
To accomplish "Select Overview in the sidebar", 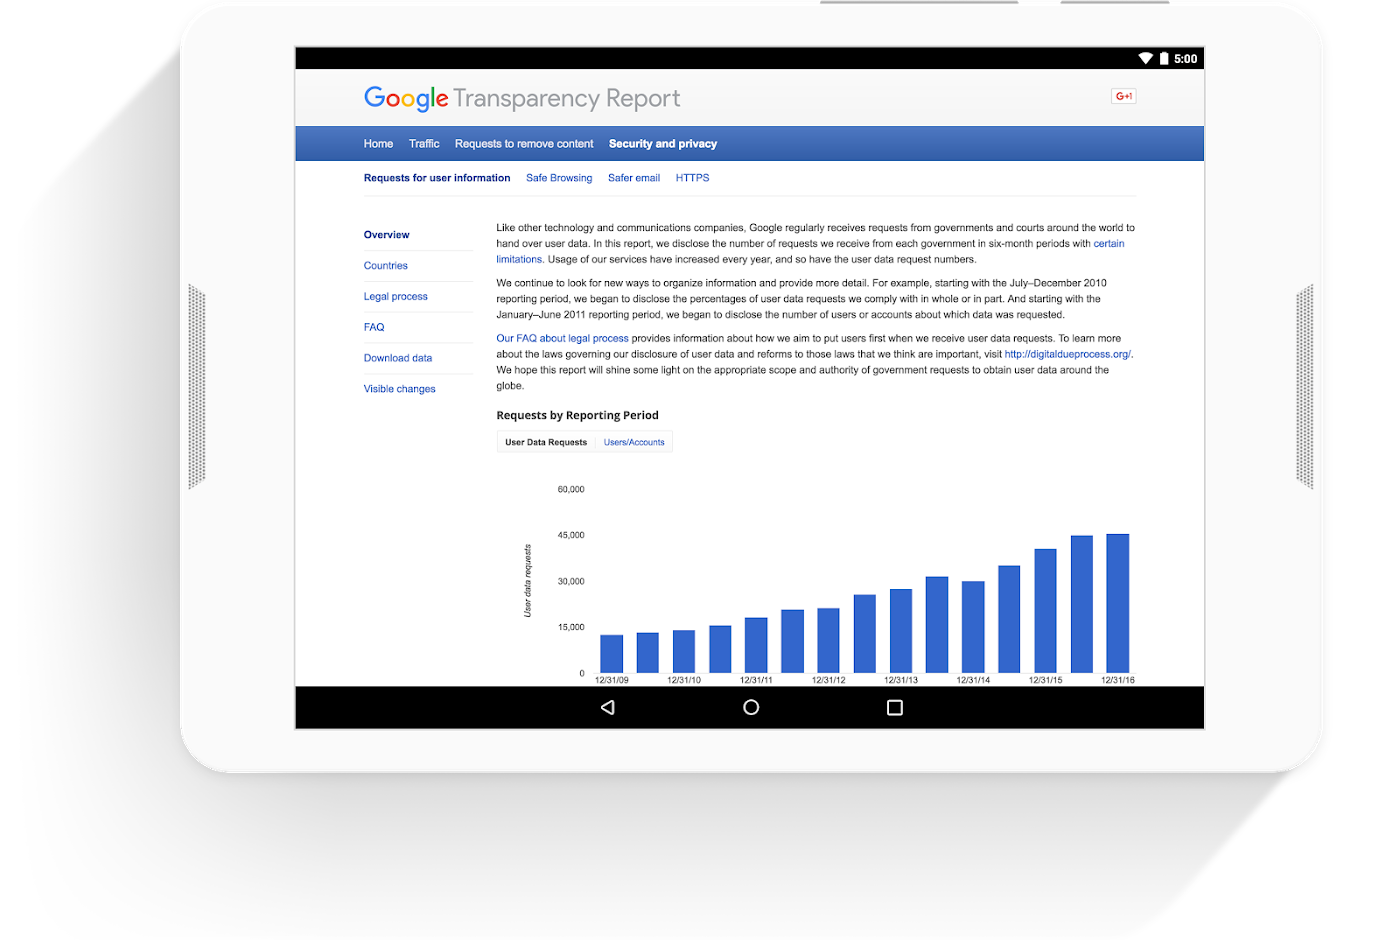I will tap(387, 235).
